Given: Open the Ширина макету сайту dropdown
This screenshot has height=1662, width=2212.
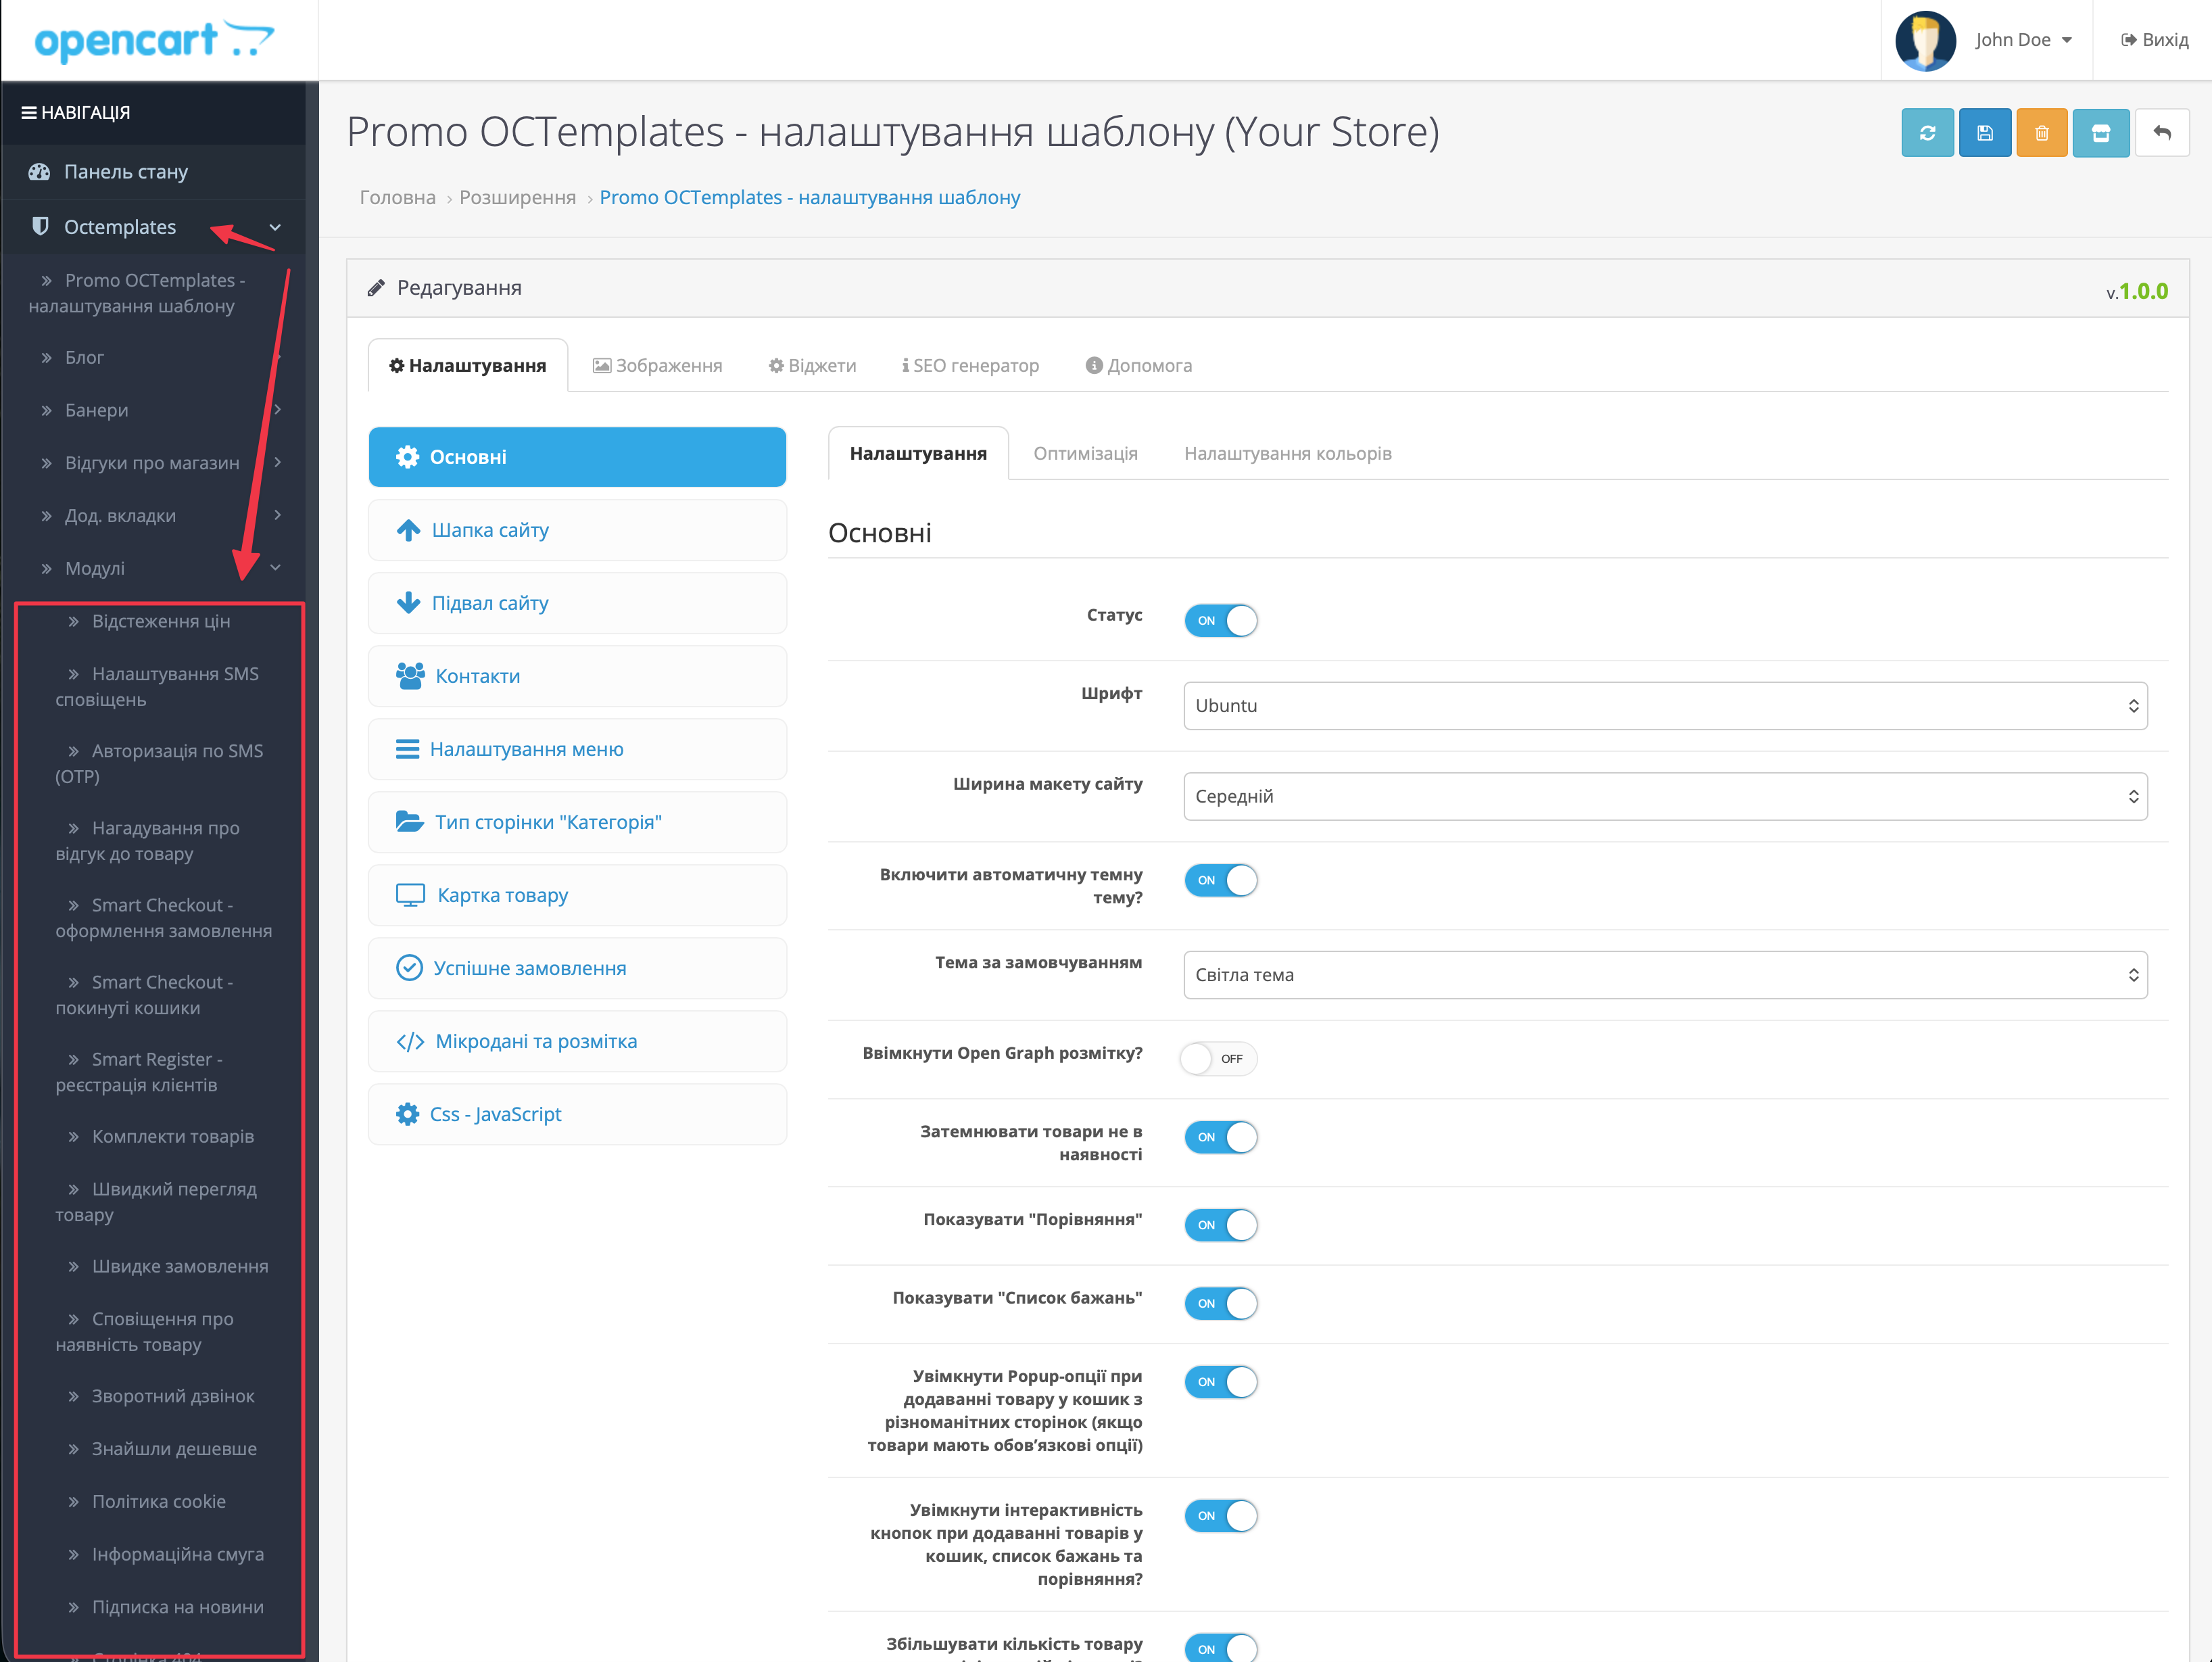Looking at the screenshot, I should pos(1664,797).
